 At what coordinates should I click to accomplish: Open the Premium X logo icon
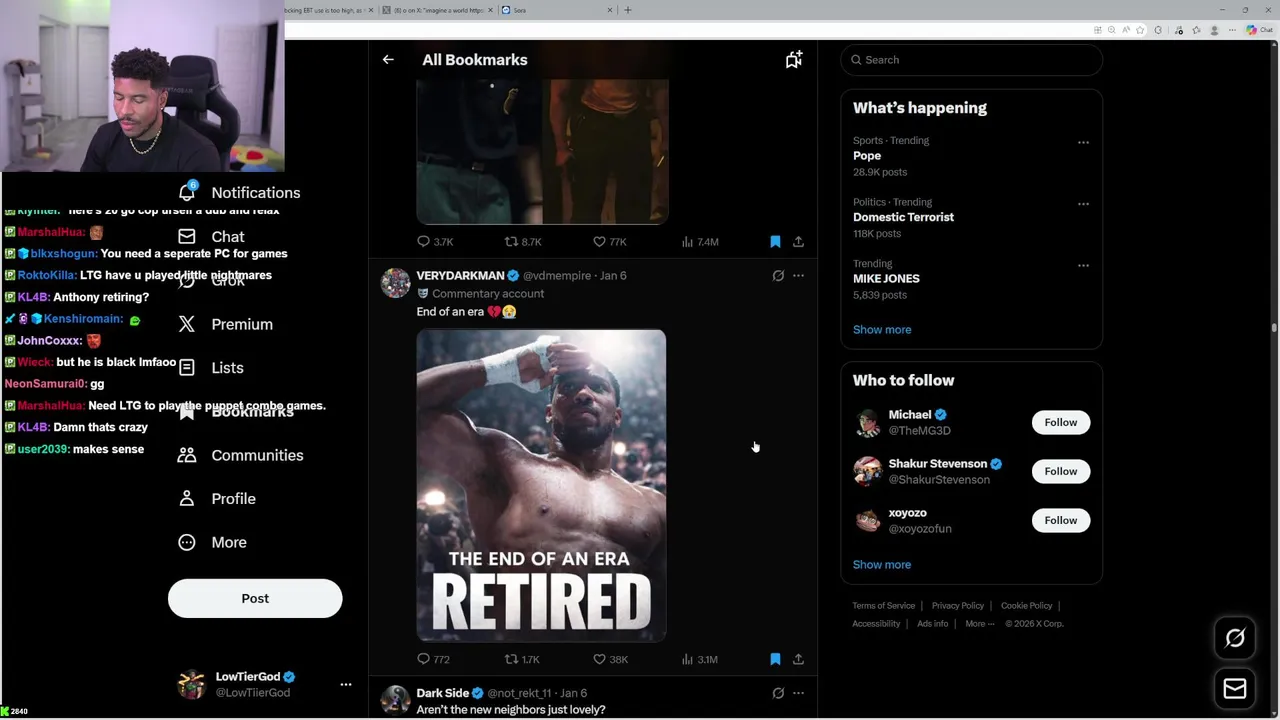click(x=187, y=324)
